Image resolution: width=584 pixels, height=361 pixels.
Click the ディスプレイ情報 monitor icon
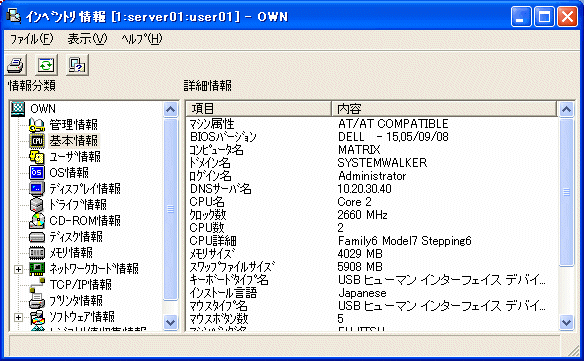(x=37, y=189)
